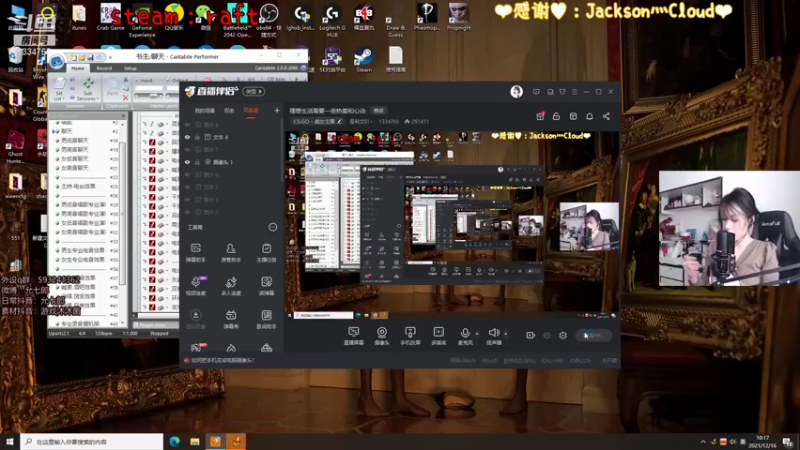Switch to the first scene tab 我的场景
800x450 pixels.
tap(205, 110)
